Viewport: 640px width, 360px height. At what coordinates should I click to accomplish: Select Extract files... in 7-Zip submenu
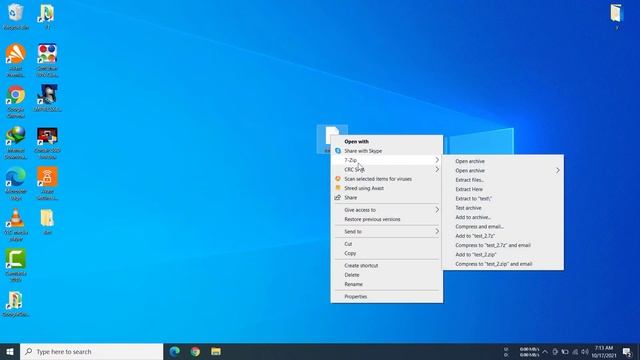point(503,180)
